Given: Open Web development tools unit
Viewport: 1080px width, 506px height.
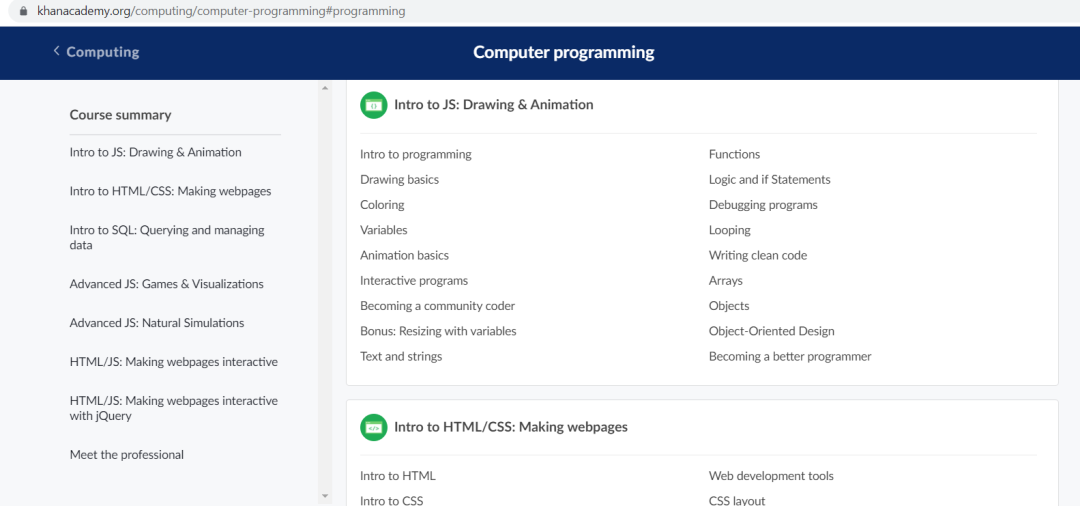Looking at the screenshot, I should pyautogui.click(x=771, y=476).
